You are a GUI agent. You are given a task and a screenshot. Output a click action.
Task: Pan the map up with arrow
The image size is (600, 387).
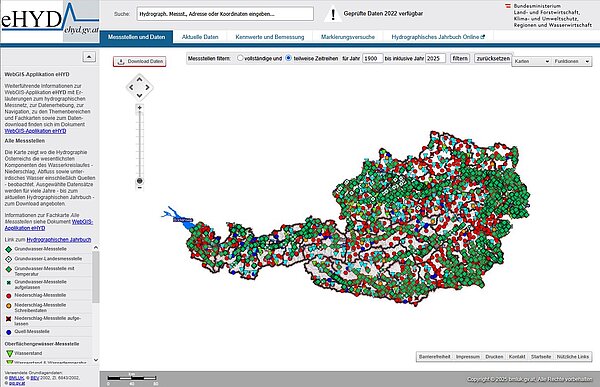click(x=139, y=79)
